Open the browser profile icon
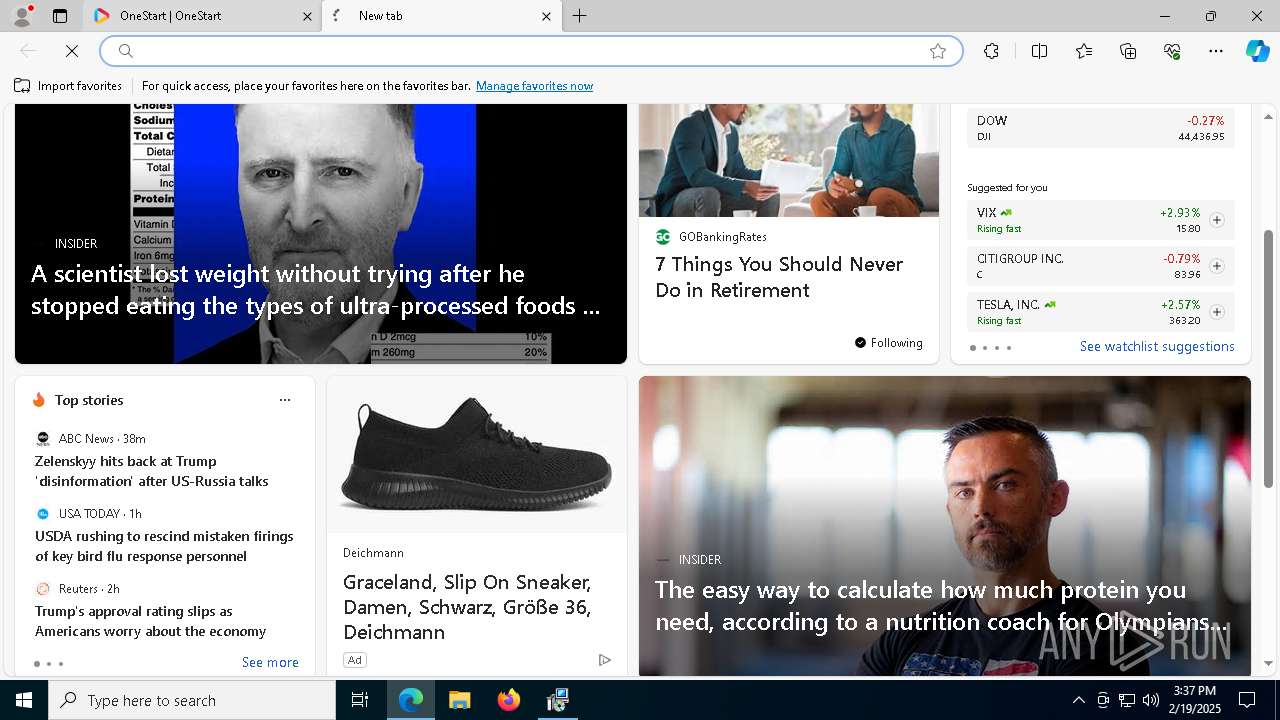The height and width of the screenshot is (720, 1280). click(x=22, y=16)
